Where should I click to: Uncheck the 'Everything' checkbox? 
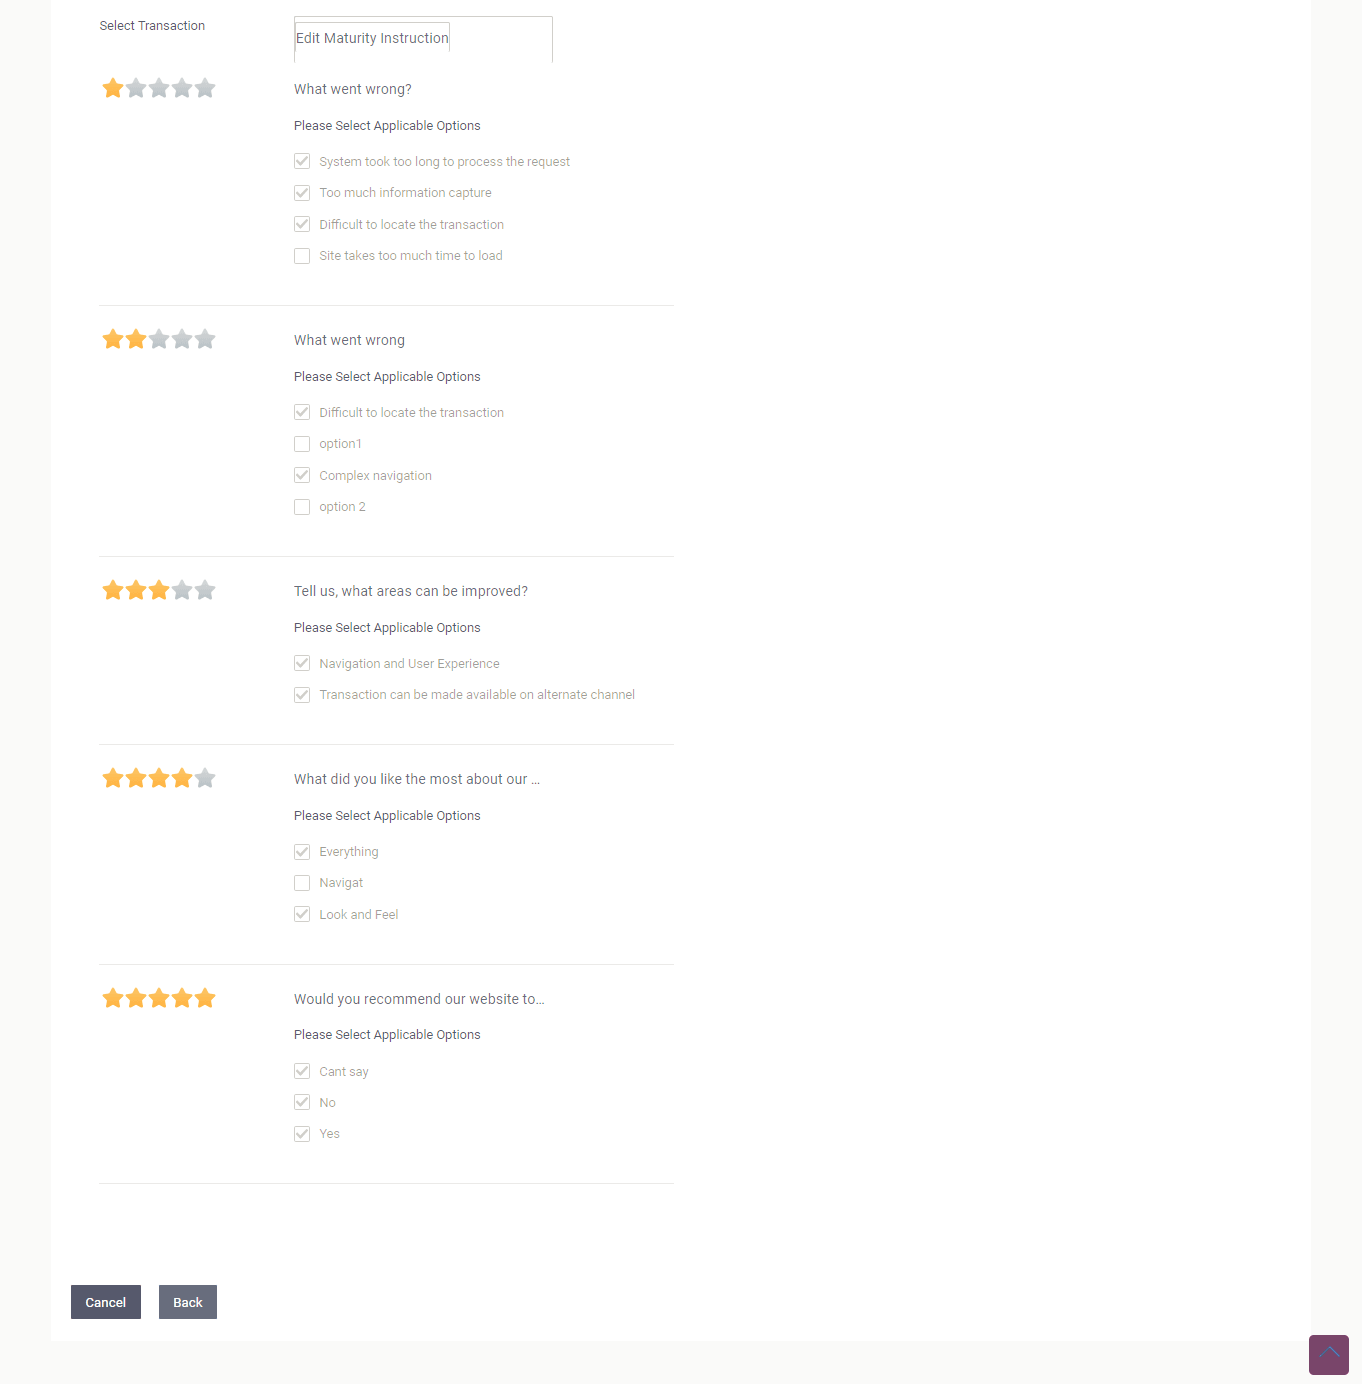[302, 851]
